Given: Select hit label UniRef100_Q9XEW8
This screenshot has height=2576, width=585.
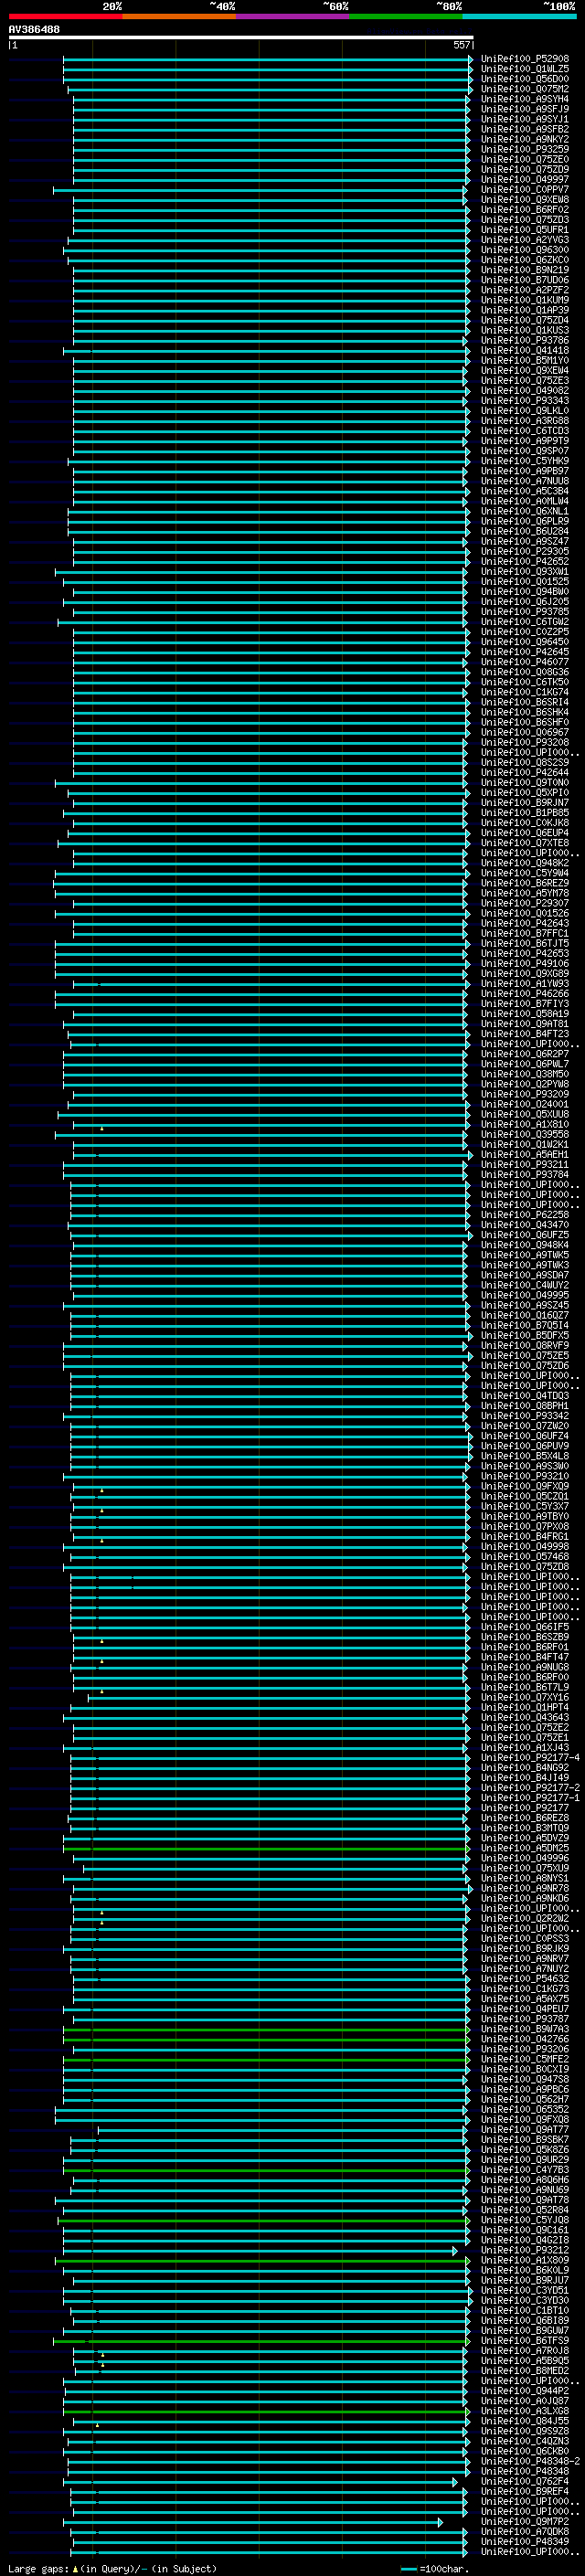Looking at the screenshot, I should pos(524,200).
